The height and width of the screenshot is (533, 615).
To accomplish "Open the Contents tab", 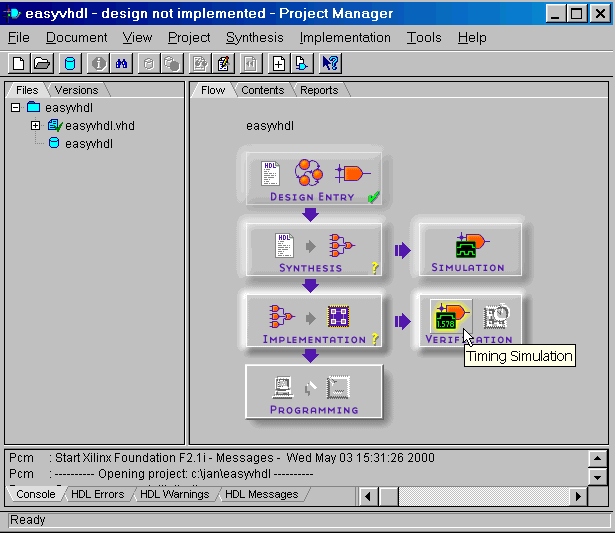I will coord(263,90).
